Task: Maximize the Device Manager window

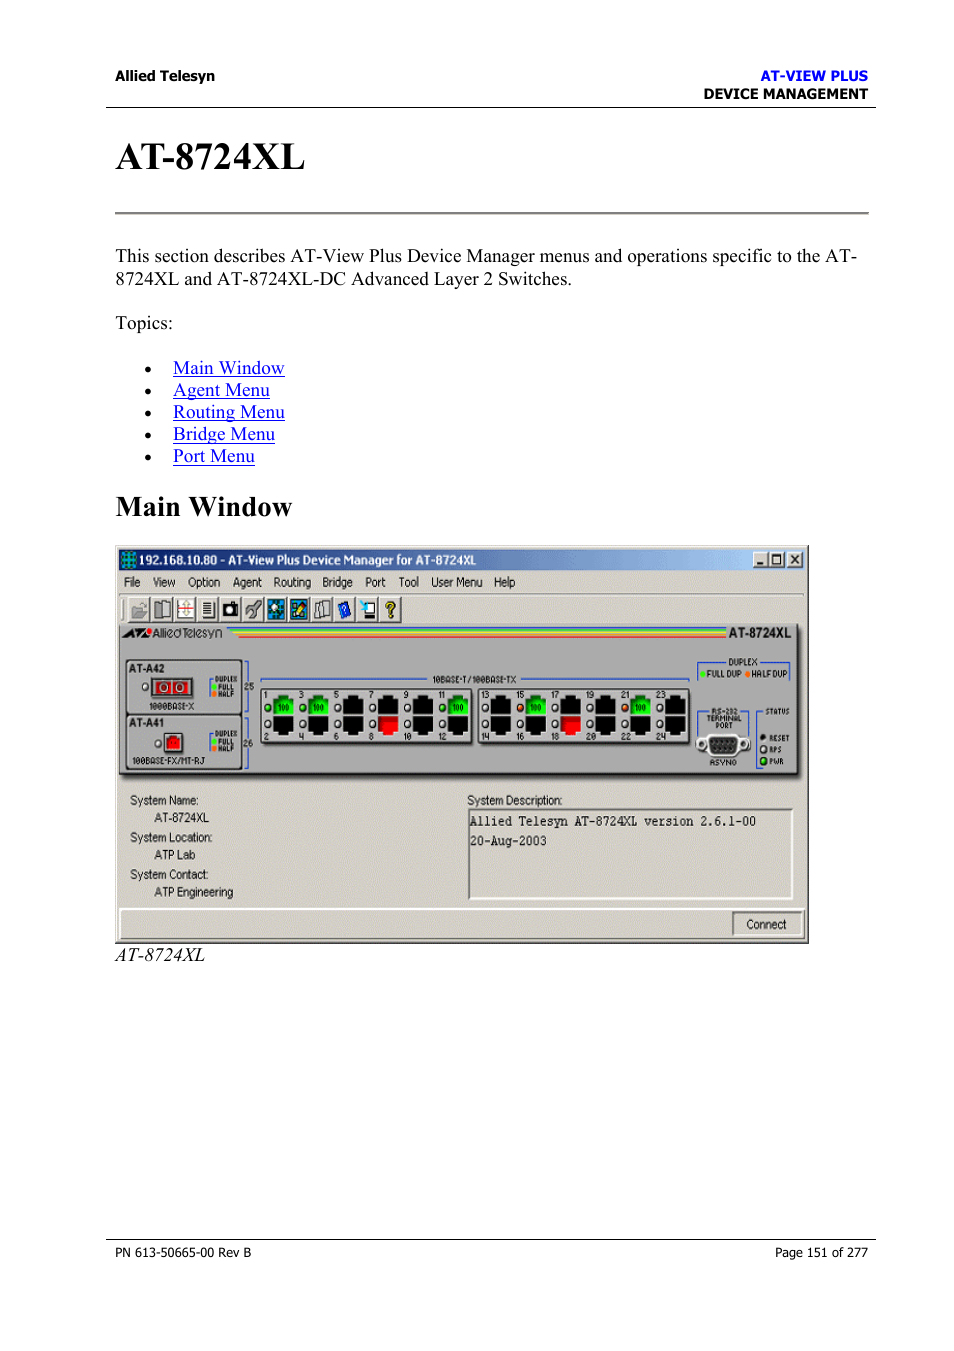Action: 777,560
